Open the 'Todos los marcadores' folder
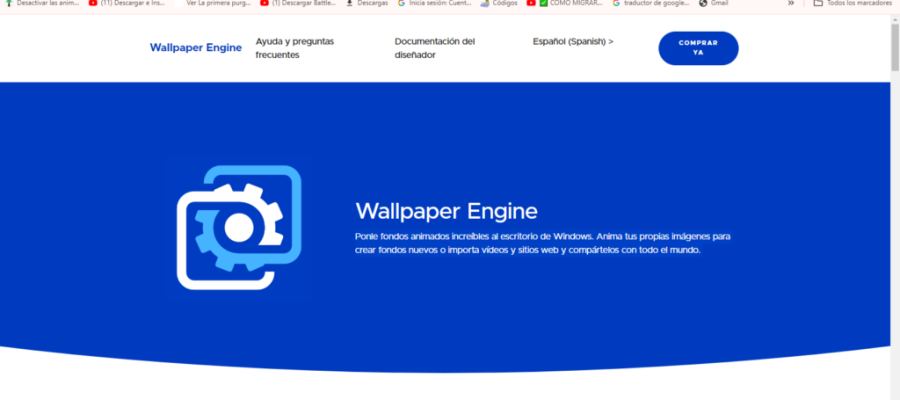The image size is (900, 400). pyautogui.click(x=853, y=4)
